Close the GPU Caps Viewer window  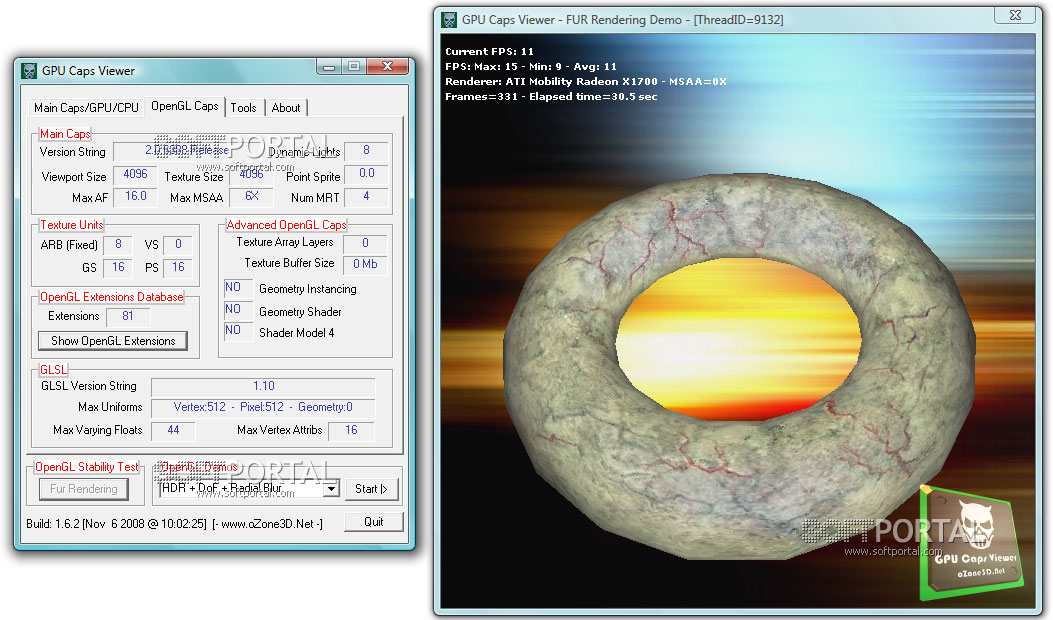(x=387, y=67)
